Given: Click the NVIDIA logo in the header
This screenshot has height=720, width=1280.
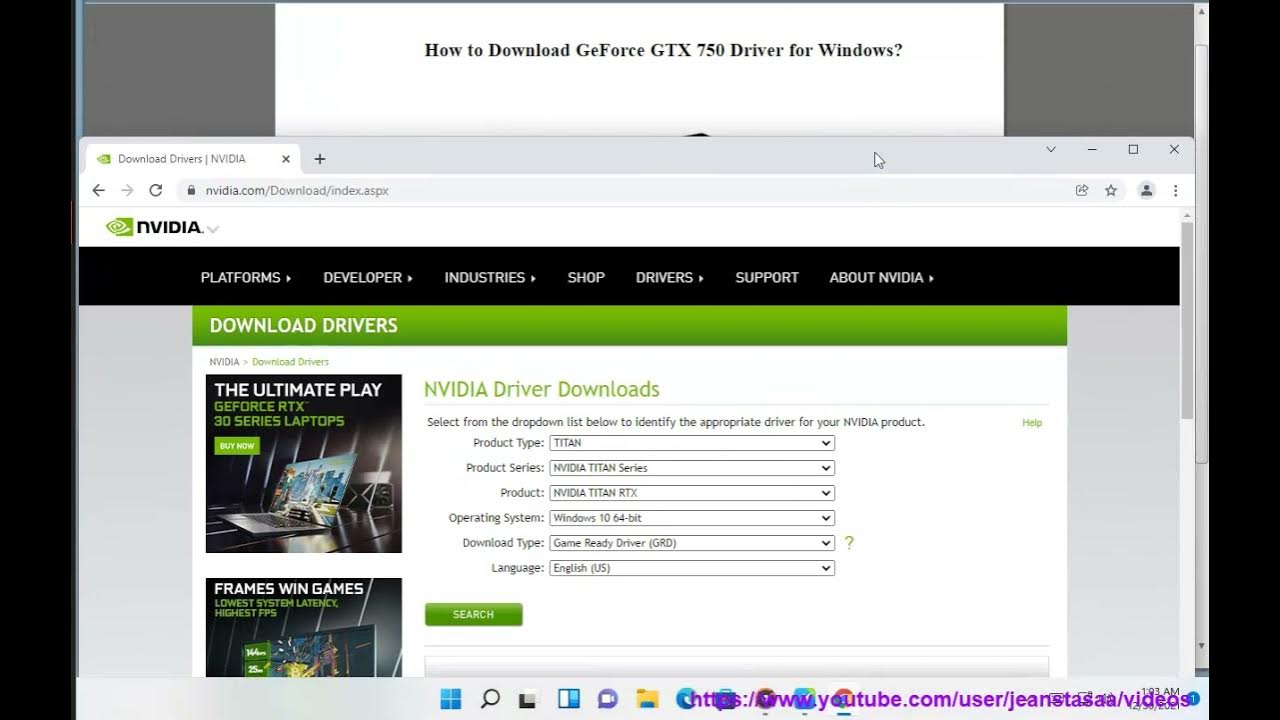Looking at the screenshot, I should [x=154, y=227].
